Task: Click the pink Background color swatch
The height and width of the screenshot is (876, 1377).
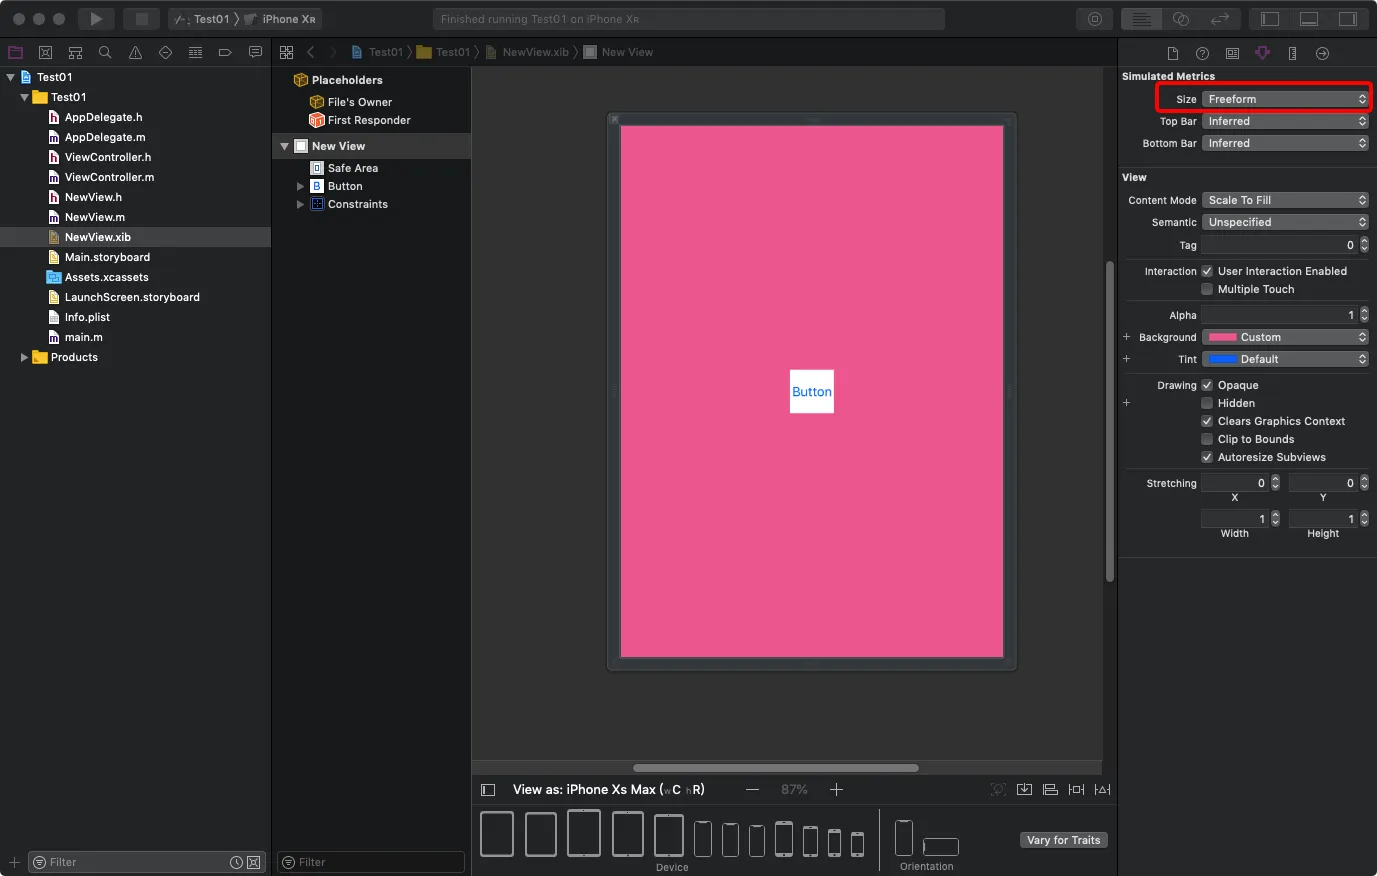Action: [1222, 337]
